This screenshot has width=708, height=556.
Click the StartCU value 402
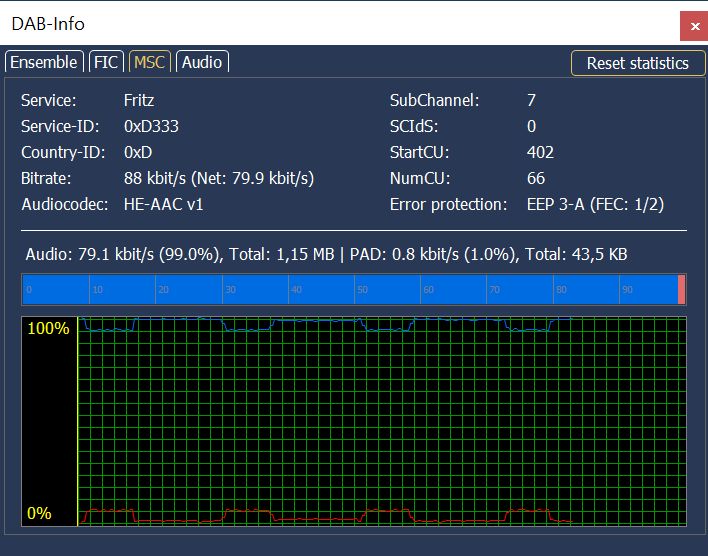coord(540,152)
